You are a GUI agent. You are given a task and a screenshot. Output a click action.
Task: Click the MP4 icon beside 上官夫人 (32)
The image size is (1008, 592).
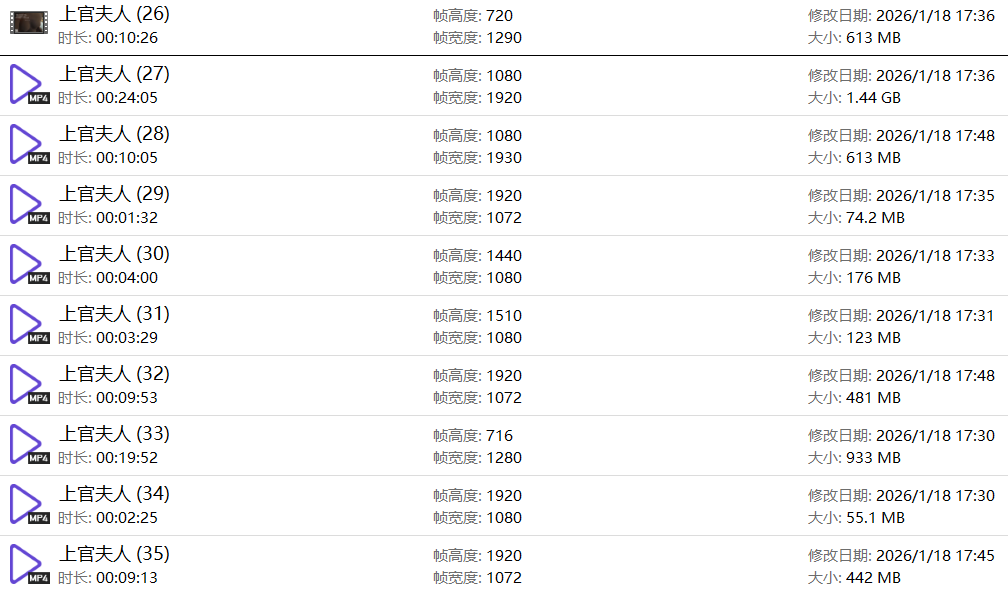coord(27,385)
